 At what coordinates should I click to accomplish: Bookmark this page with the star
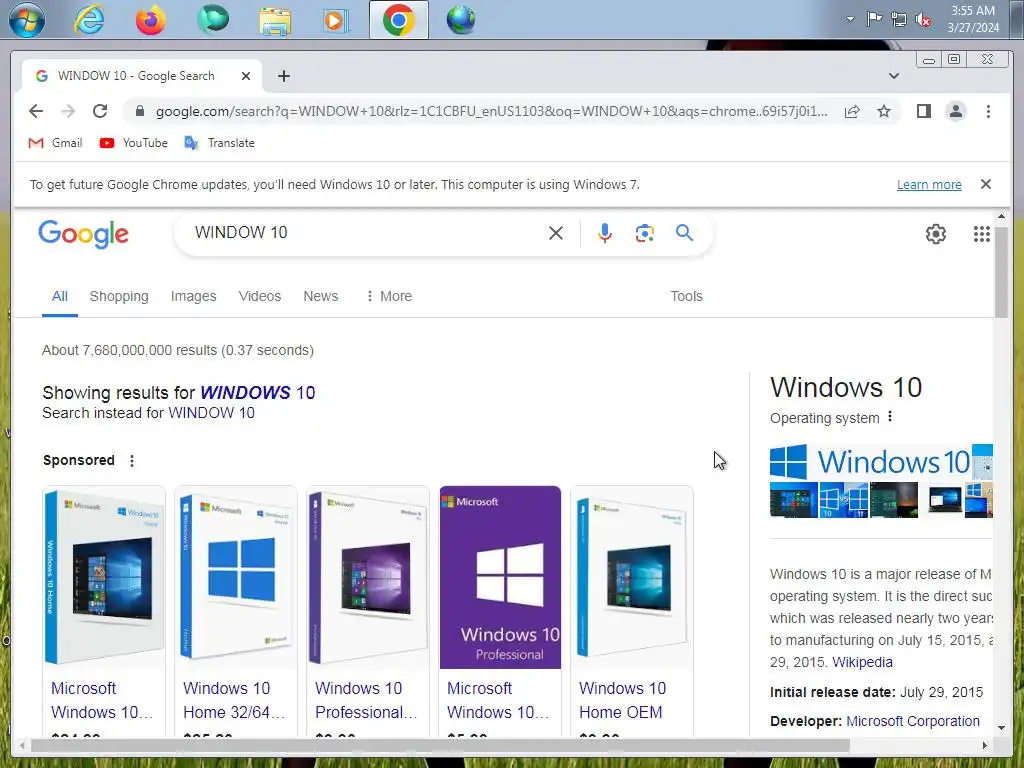884,111
